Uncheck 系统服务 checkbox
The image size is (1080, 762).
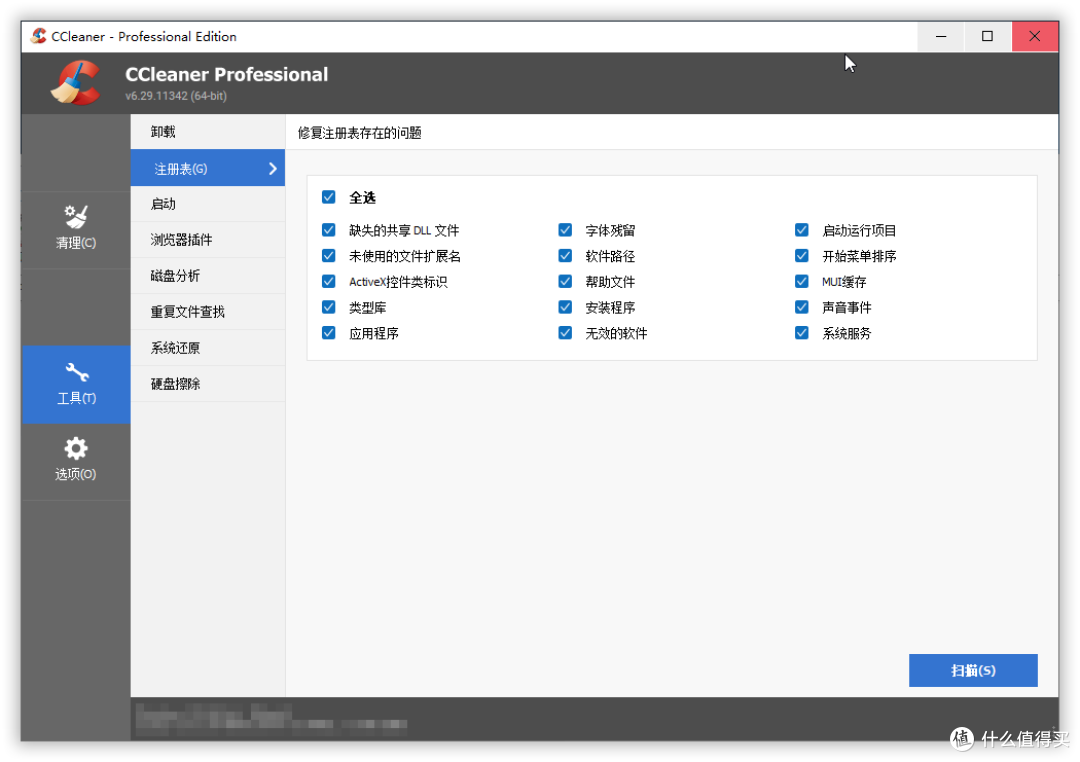pyautogui.click(x=801, y=333)
